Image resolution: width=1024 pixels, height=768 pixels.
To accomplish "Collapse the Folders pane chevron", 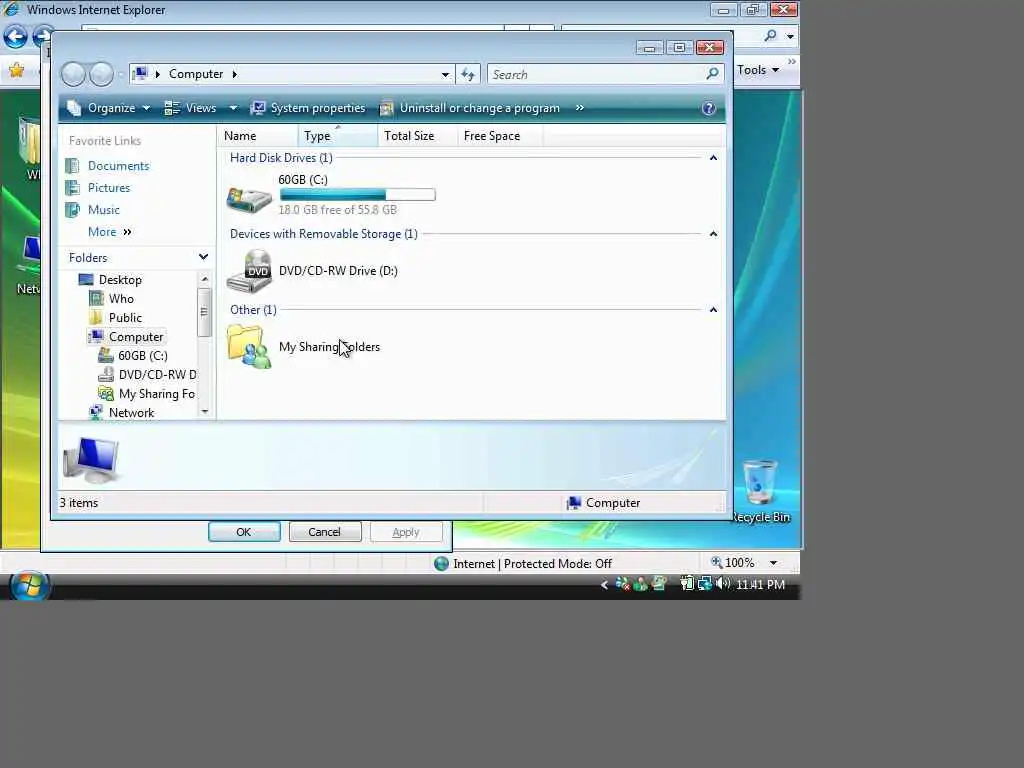I will (203, 257).
